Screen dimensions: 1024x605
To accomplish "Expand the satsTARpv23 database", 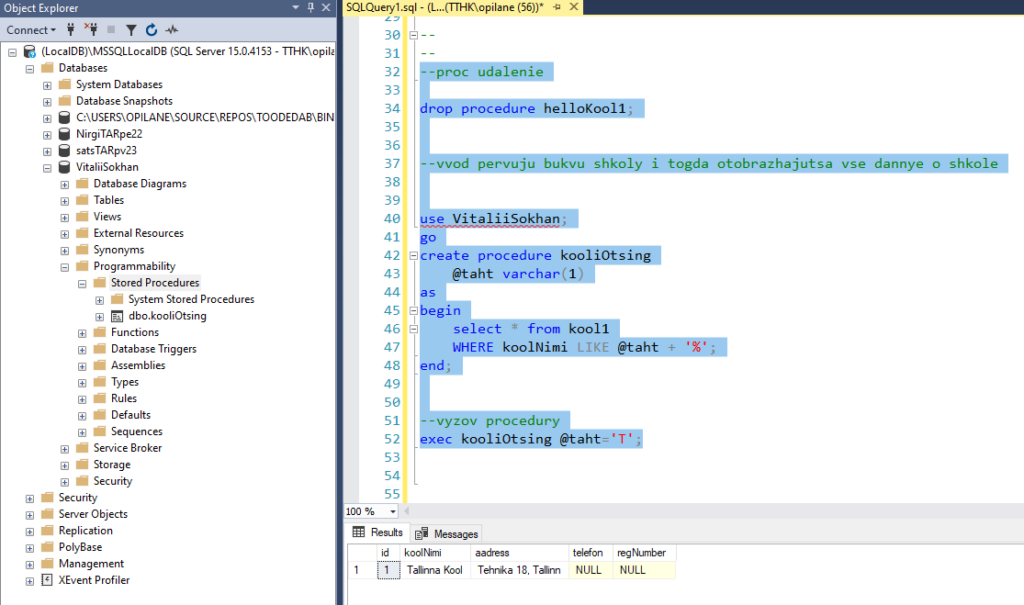I will click(47, 151).
